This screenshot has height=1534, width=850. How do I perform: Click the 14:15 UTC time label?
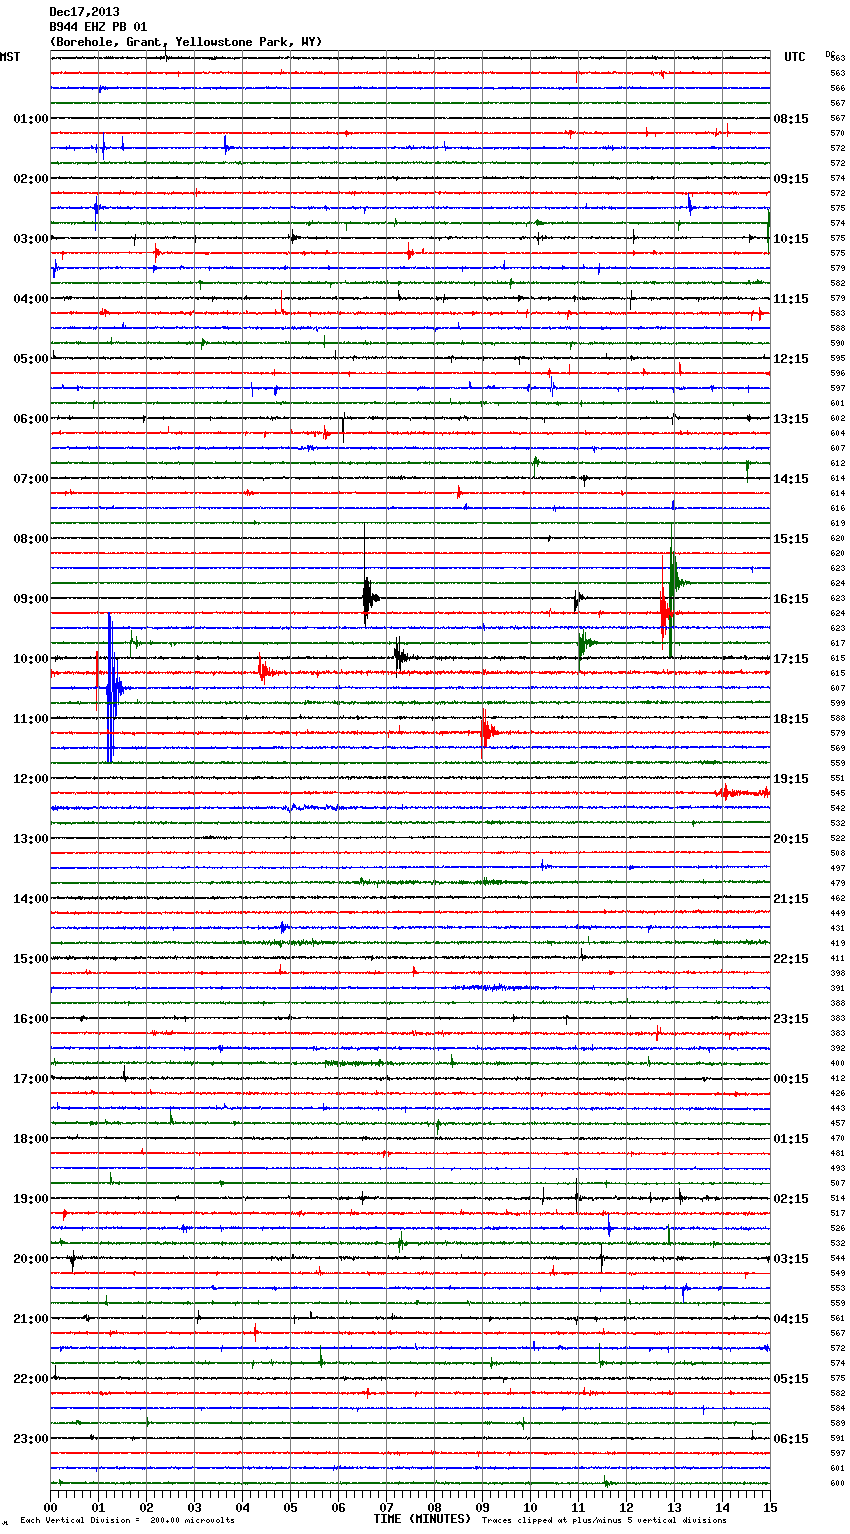(x=791, y=479)
